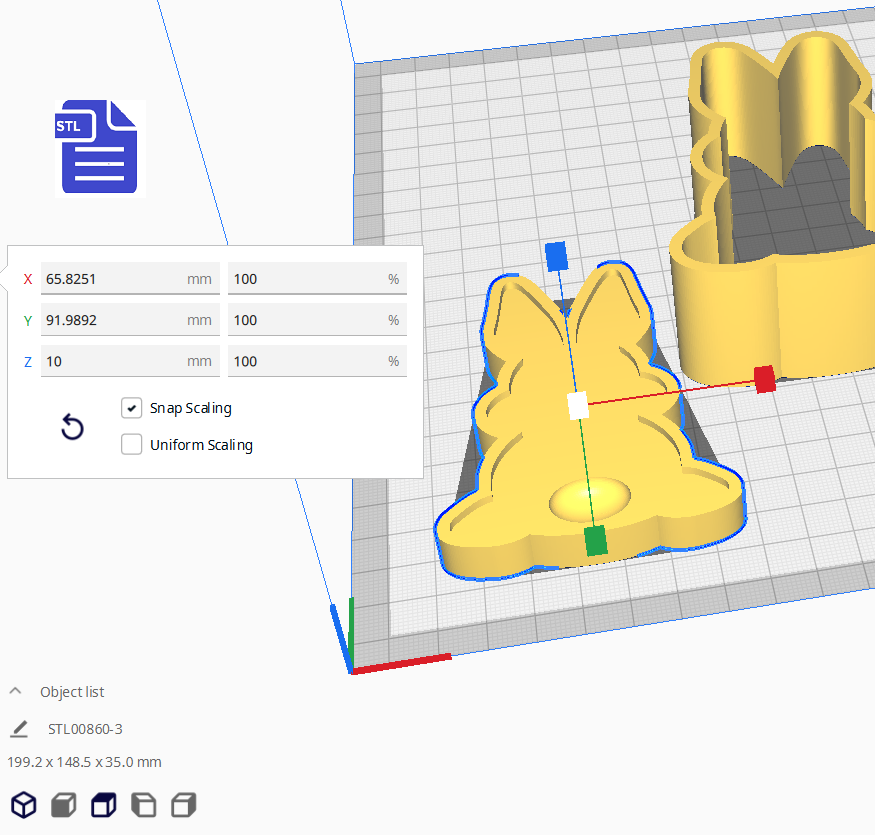Click the X dimension mm field
The image size is (875, 835).
[x=112, y=279]
